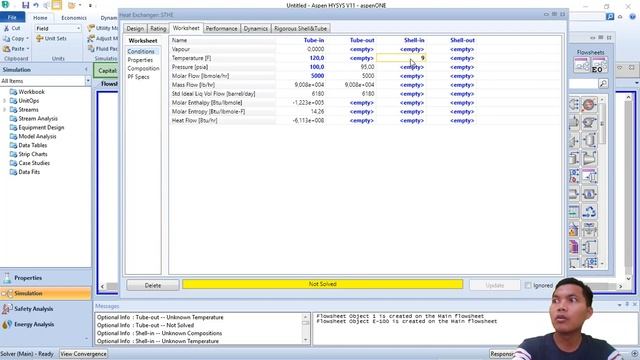The width and height of the screenshot is (640, 360).
Task: Open quick access toolbar customize dropdown
Action: tap(90, 5)
